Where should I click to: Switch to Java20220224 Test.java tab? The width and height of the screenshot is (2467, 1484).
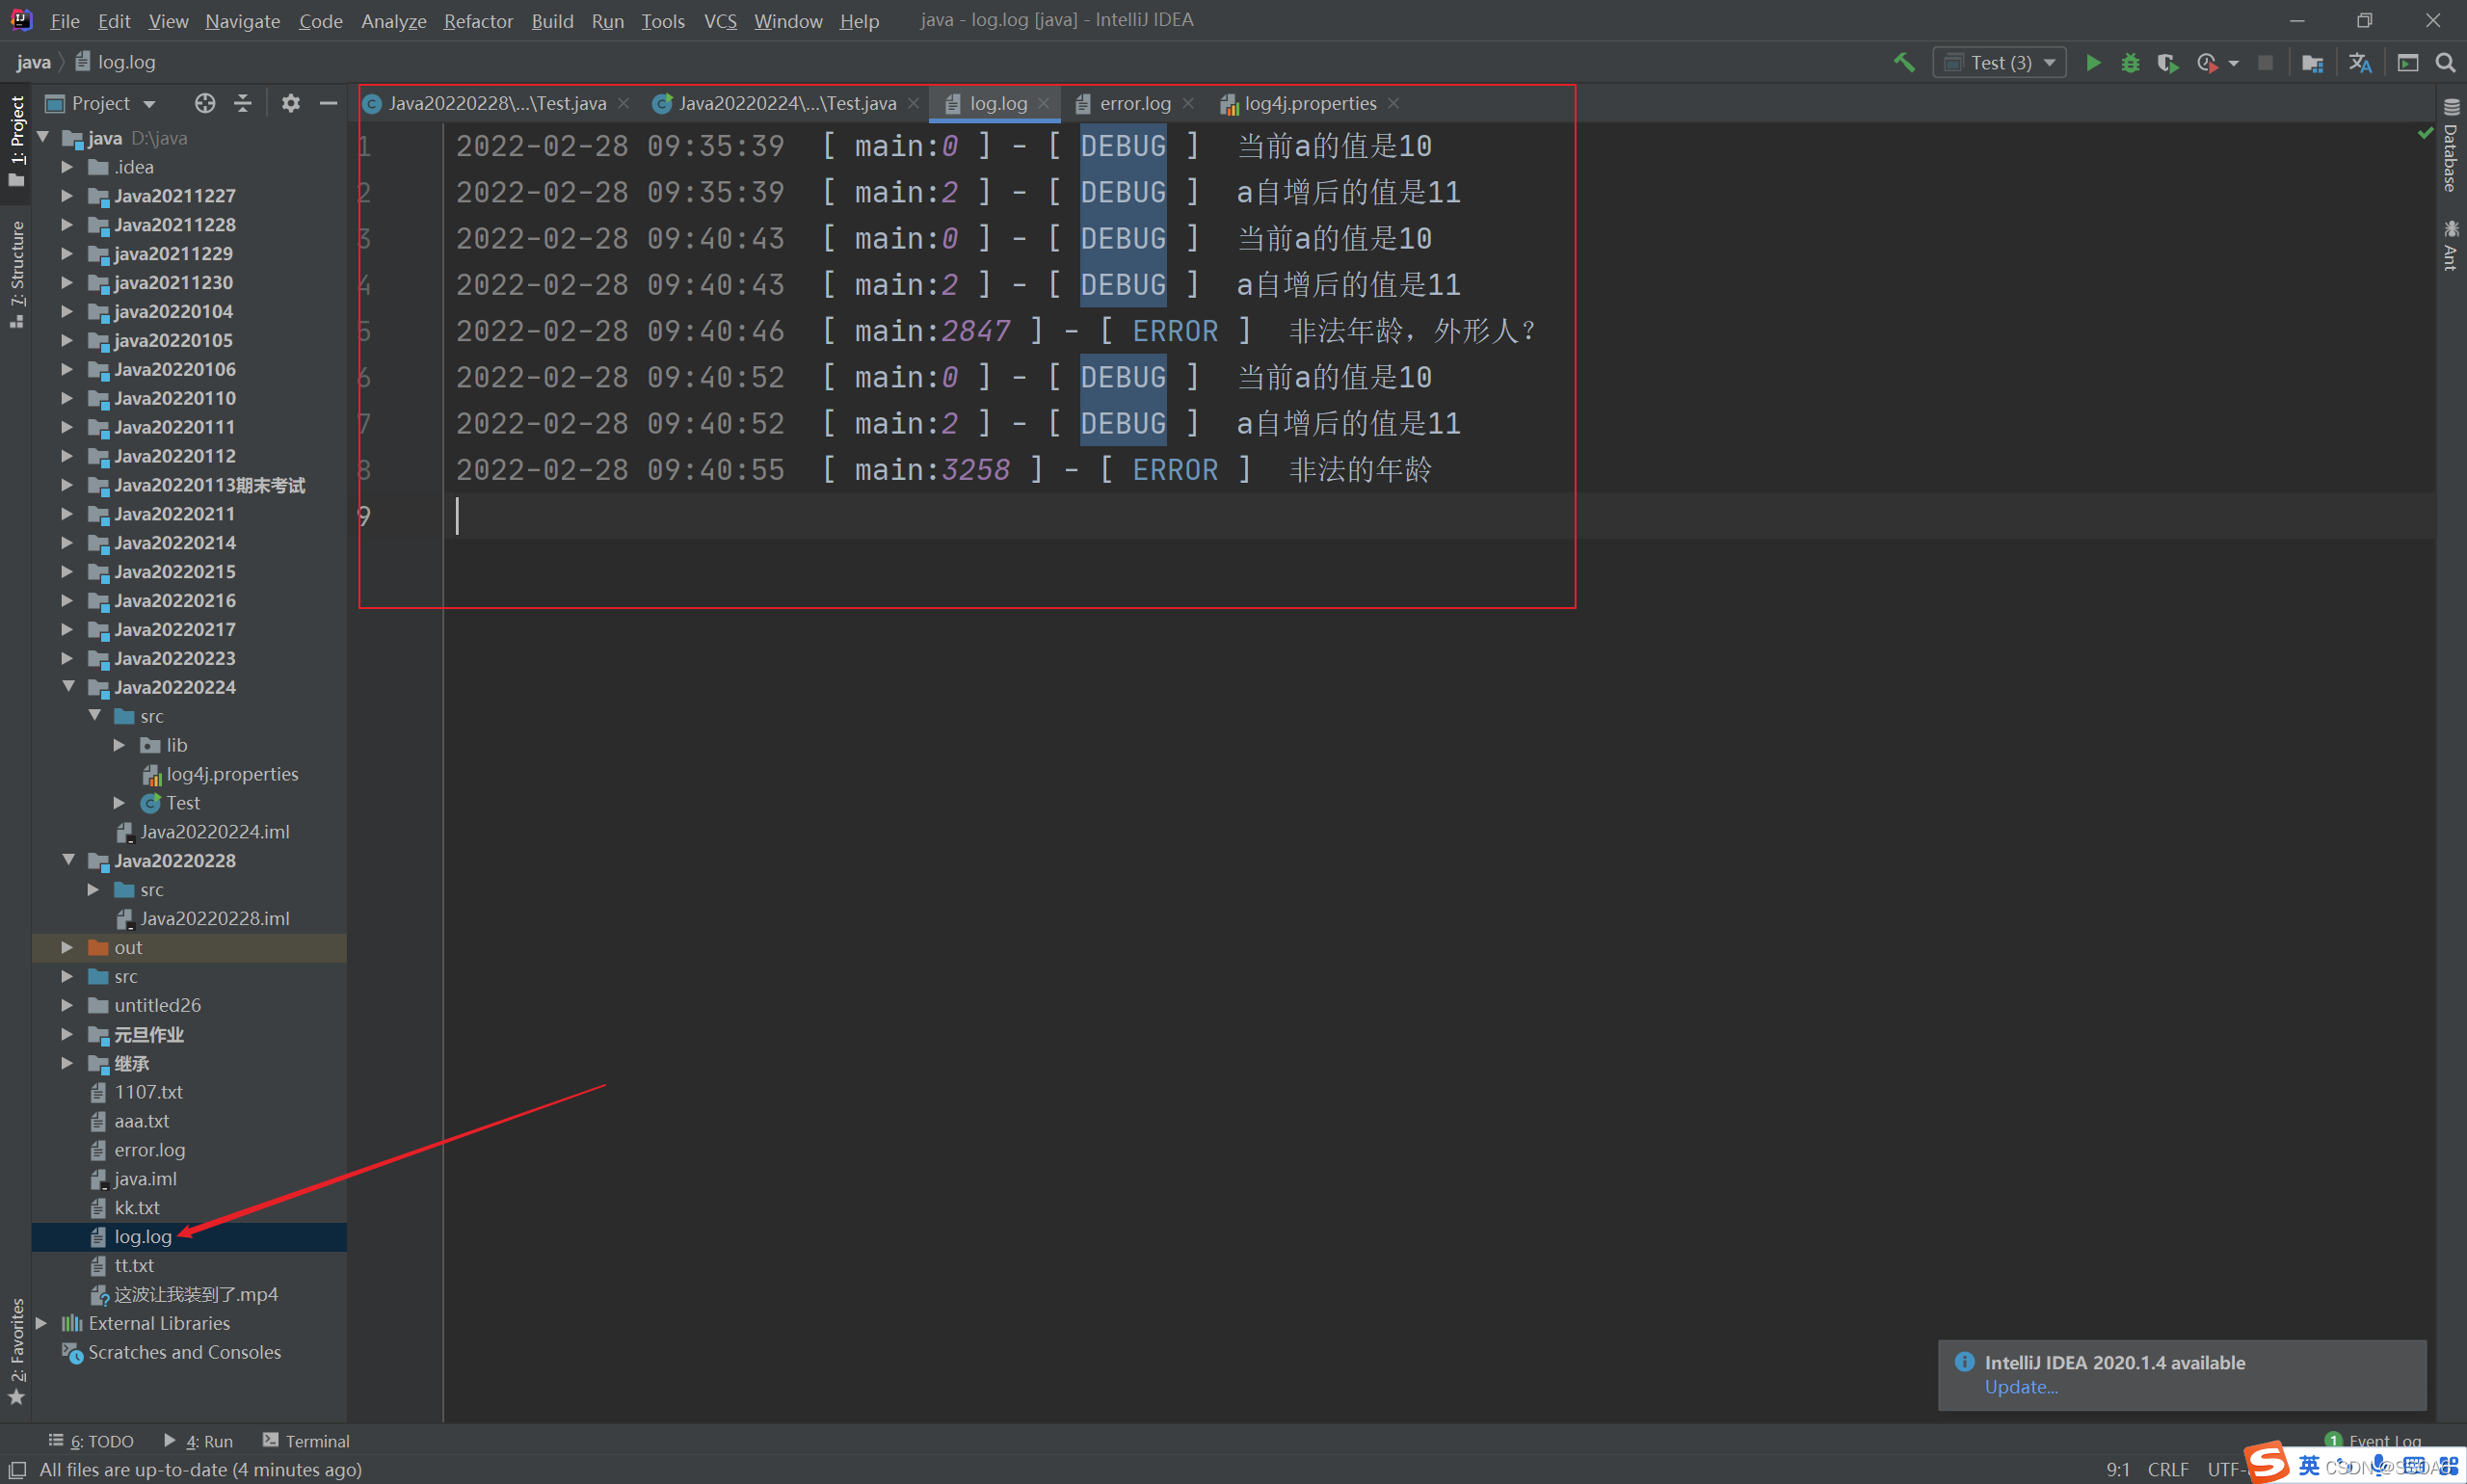787,103
